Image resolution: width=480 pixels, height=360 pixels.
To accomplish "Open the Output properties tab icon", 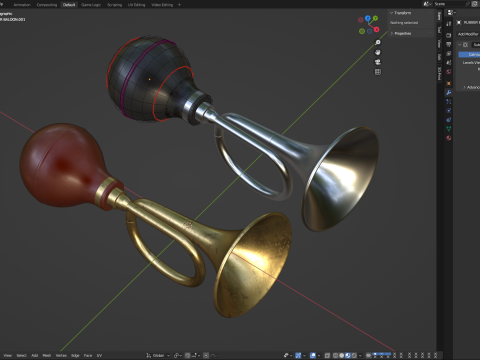I will [x=449, y=44].
